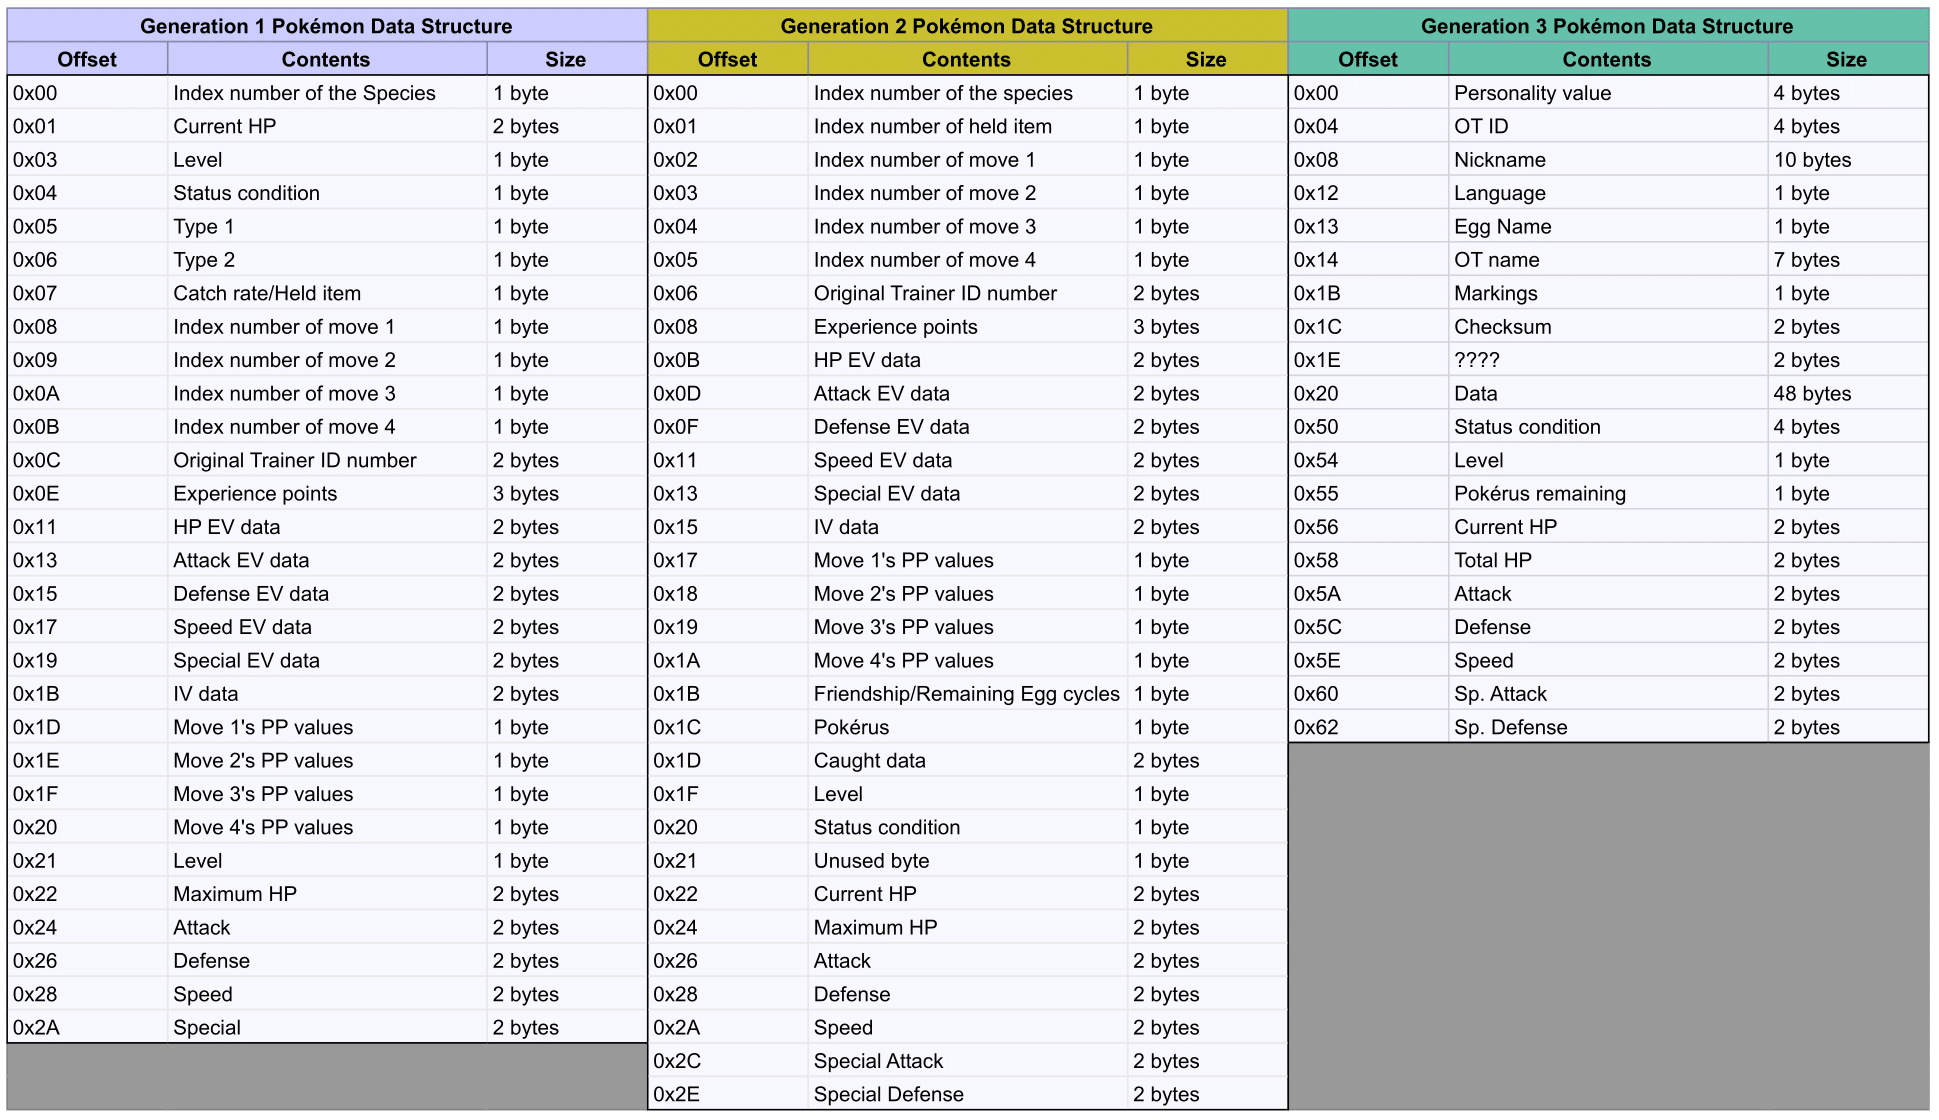
Task: Select the 'Generation 1 Pokémon Data Structure' title cell
Action: [x=327, y=26]
